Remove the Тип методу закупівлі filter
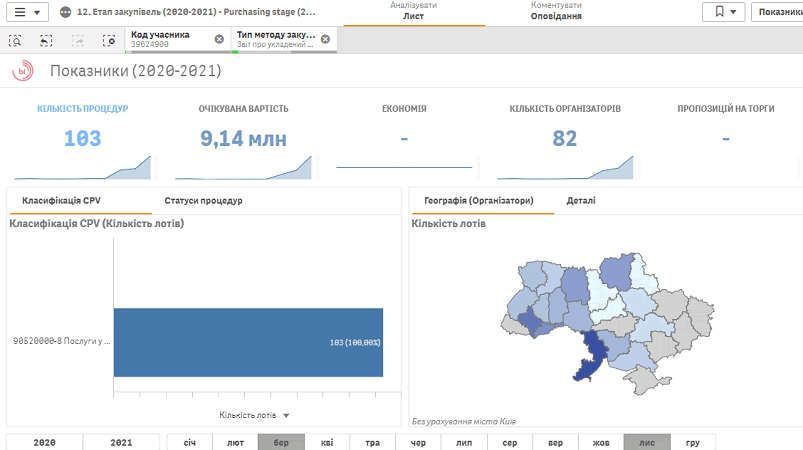This screenshot has height=450, width=803. click(325, 39)
